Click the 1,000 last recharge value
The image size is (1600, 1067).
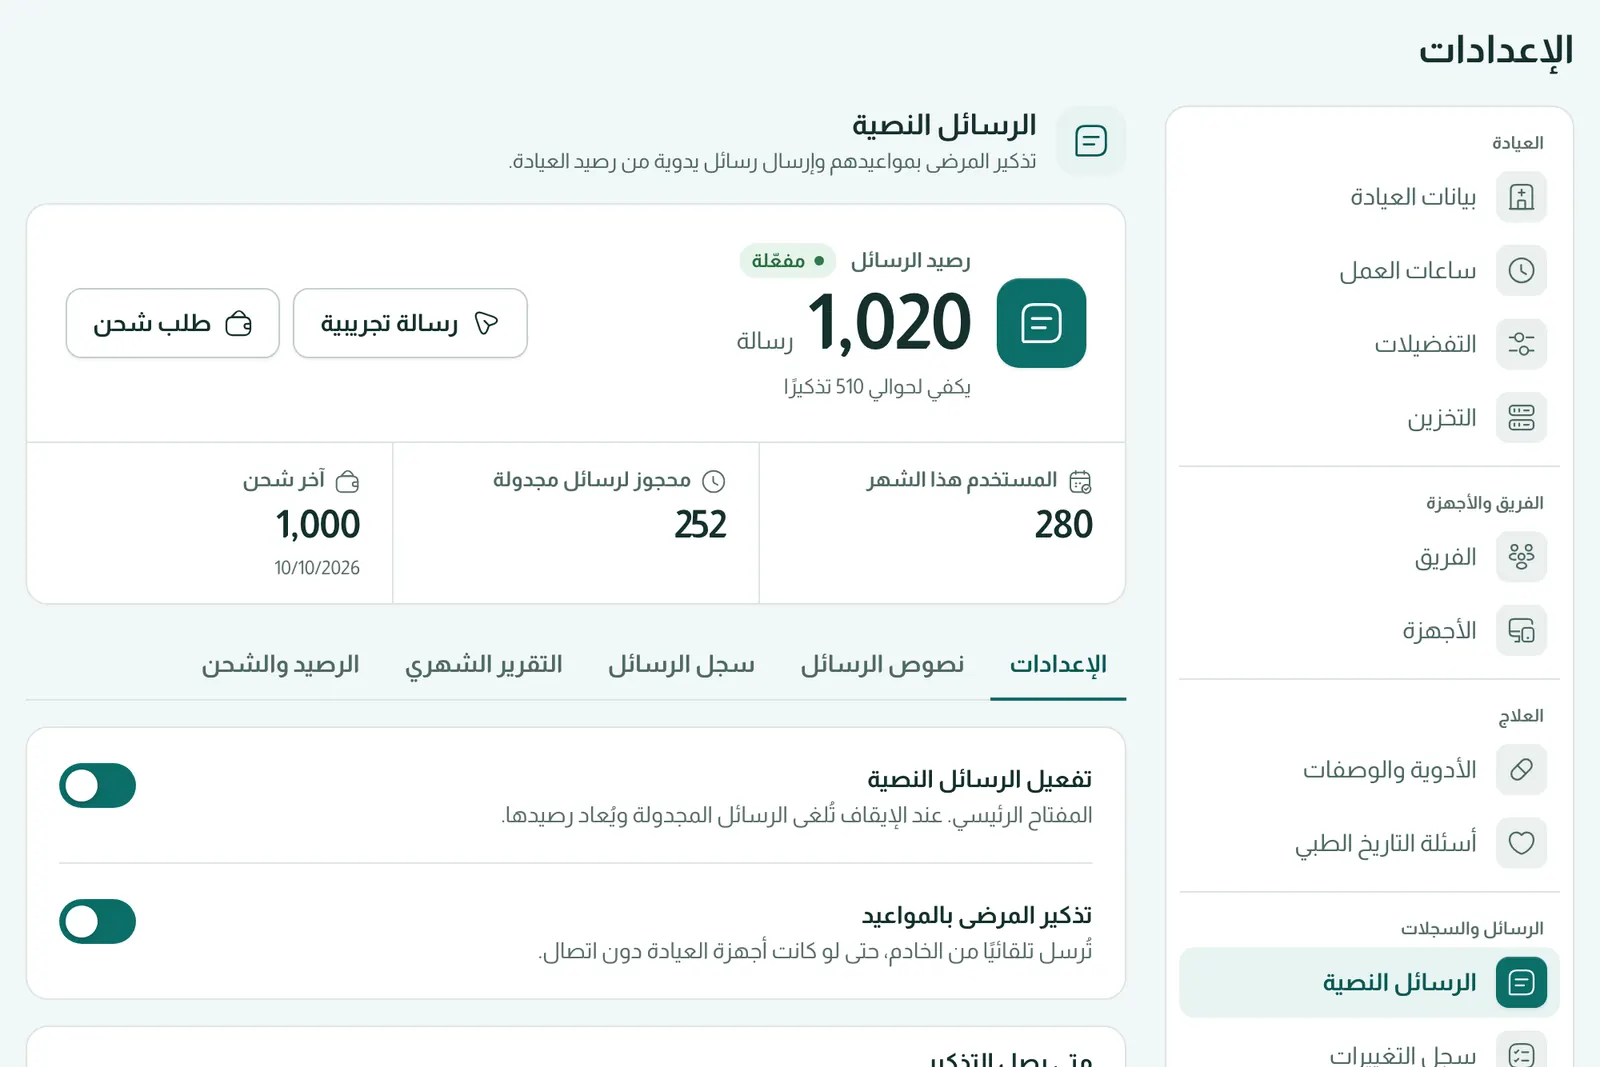pos(318,525)
